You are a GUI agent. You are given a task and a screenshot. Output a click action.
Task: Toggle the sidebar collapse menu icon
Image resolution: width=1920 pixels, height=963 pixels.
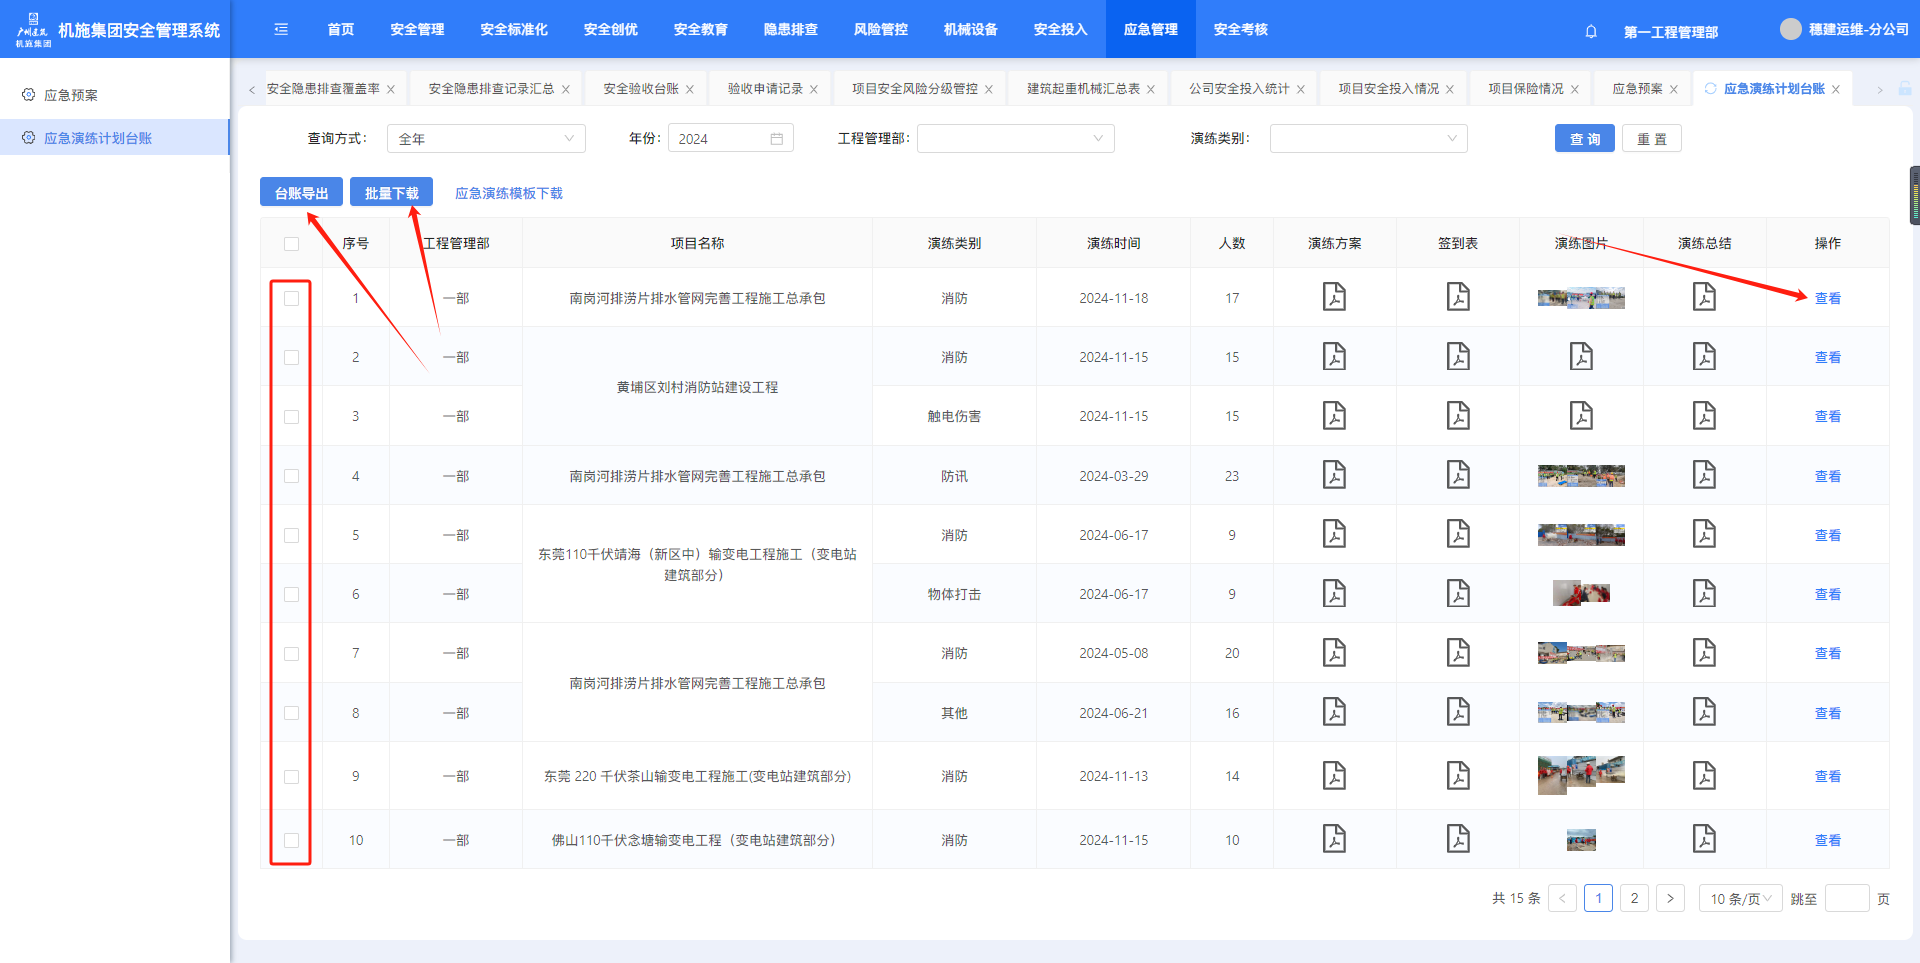[281, 30]
